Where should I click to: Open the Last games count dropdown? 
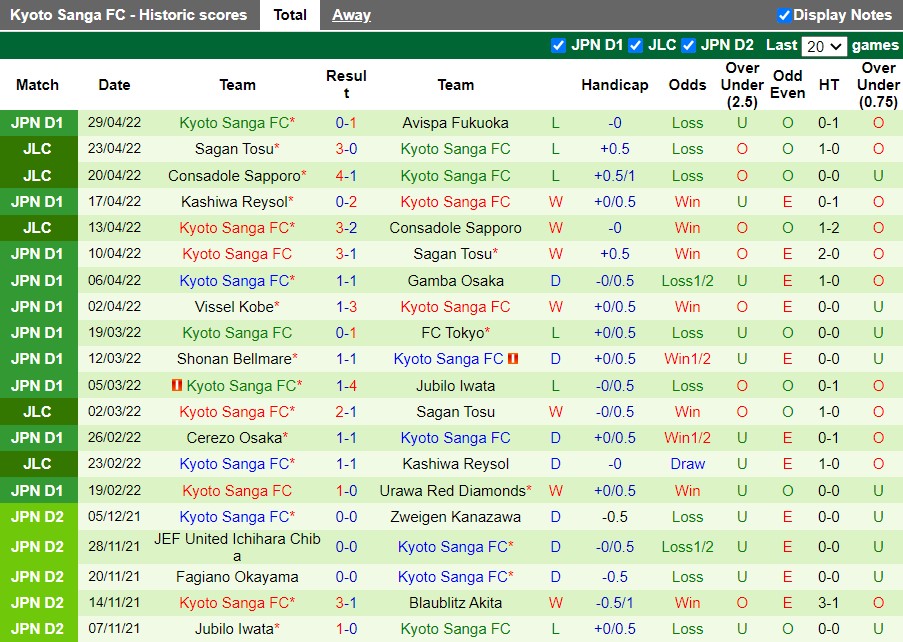tap(824, 45)
